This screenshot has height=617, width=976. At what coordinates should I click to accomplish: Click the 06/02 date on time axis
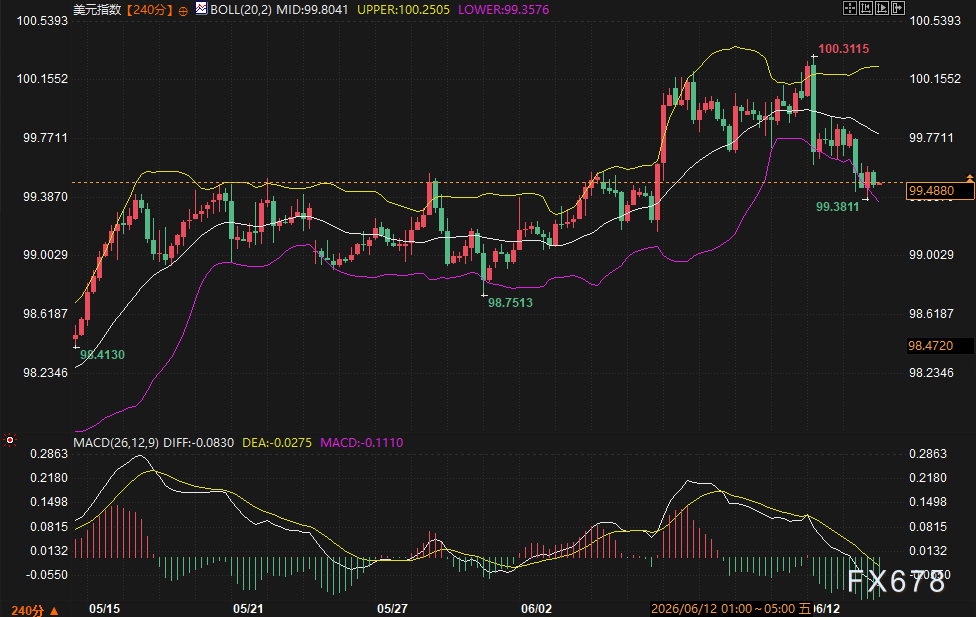tap(536, 608)
